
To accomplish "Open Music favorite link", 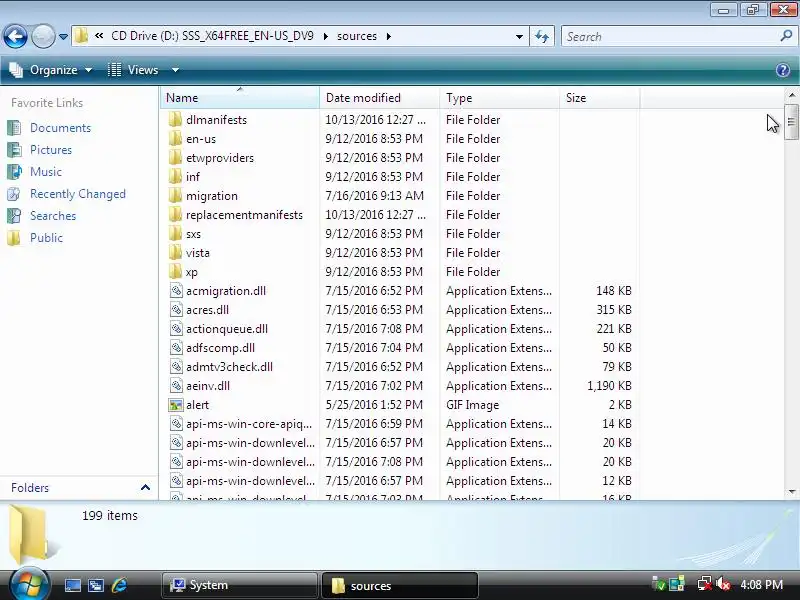I will pyautogui.click(x=45, y=172).
